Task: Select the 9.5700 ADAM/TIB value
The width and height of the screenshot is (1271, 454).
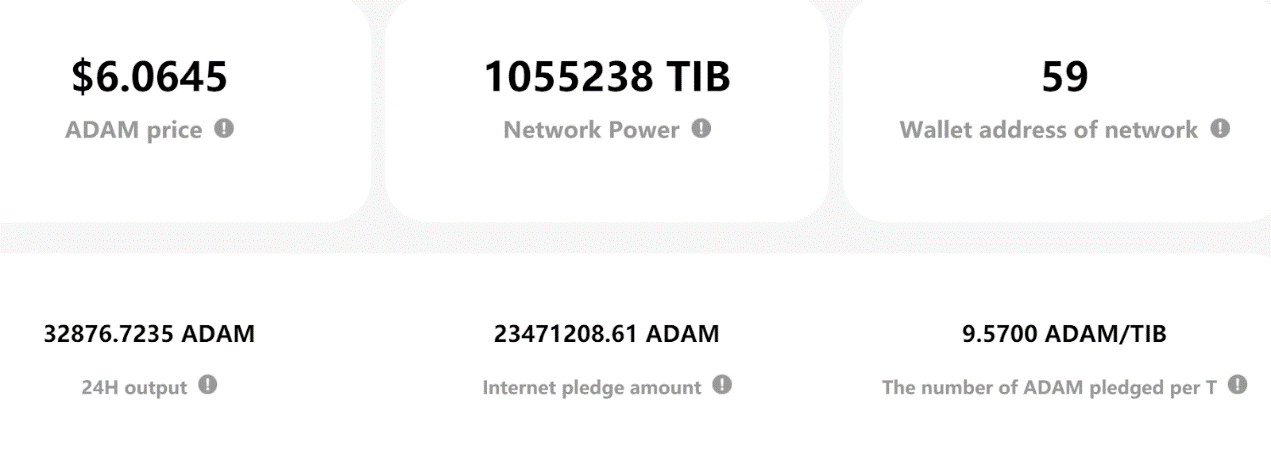Action: tap(1064, 334)
